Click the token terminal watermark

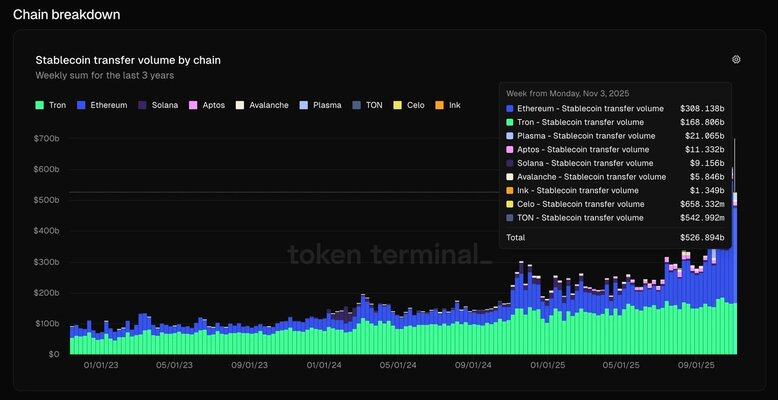(x=390, y=255)
